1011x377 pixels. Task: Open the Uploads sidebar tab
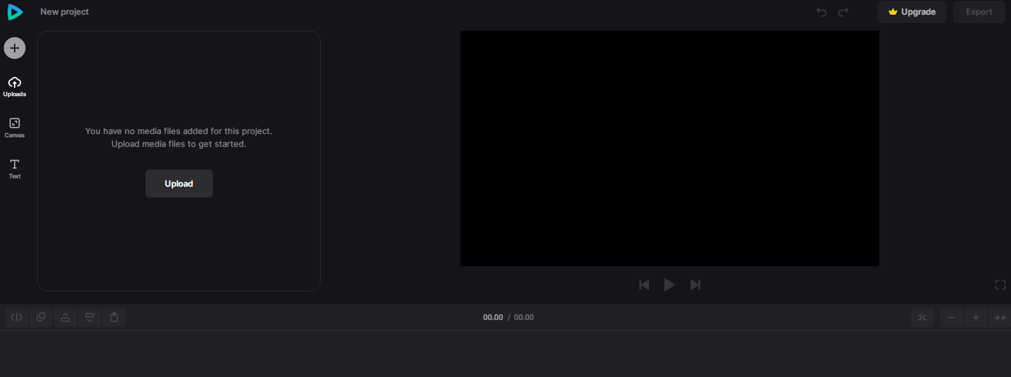(14, 86)
